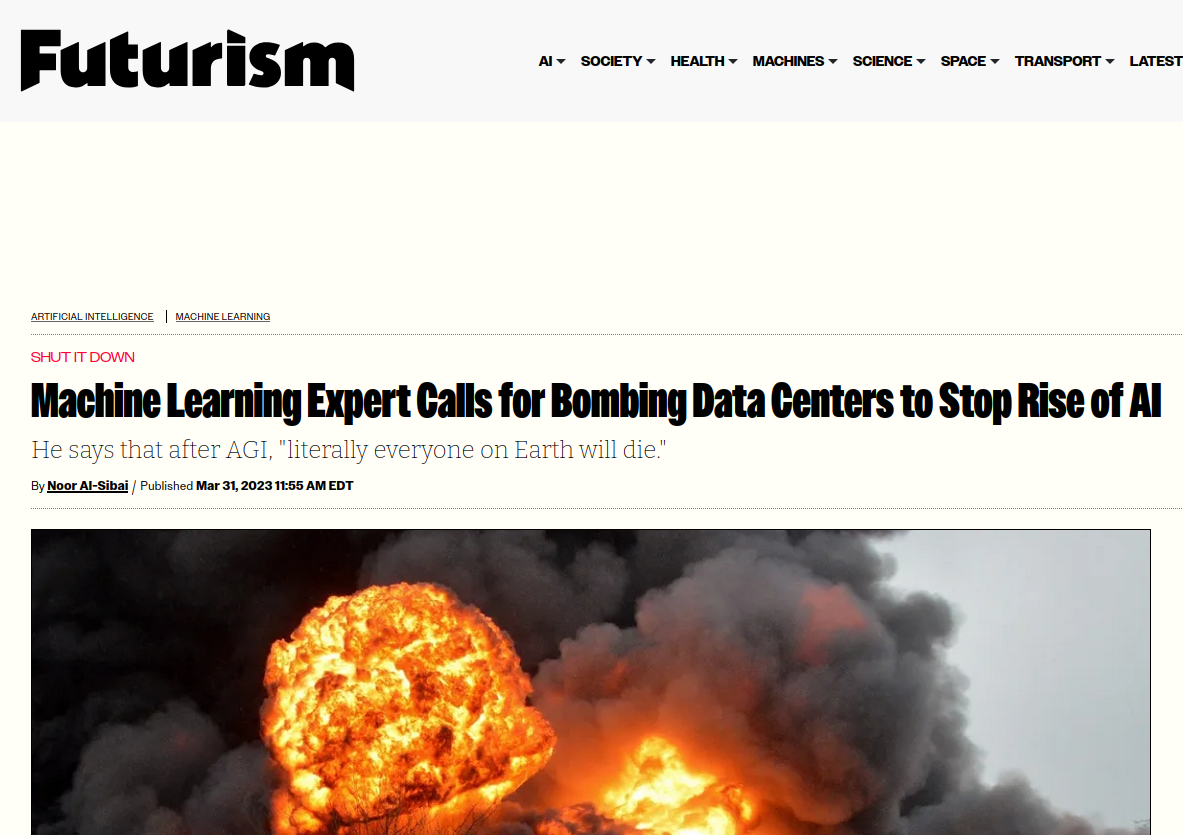The height and width of the screenshot is (835, 1183).
Task: Expand the Society dropdown arrow
Action: pos(651,62)
